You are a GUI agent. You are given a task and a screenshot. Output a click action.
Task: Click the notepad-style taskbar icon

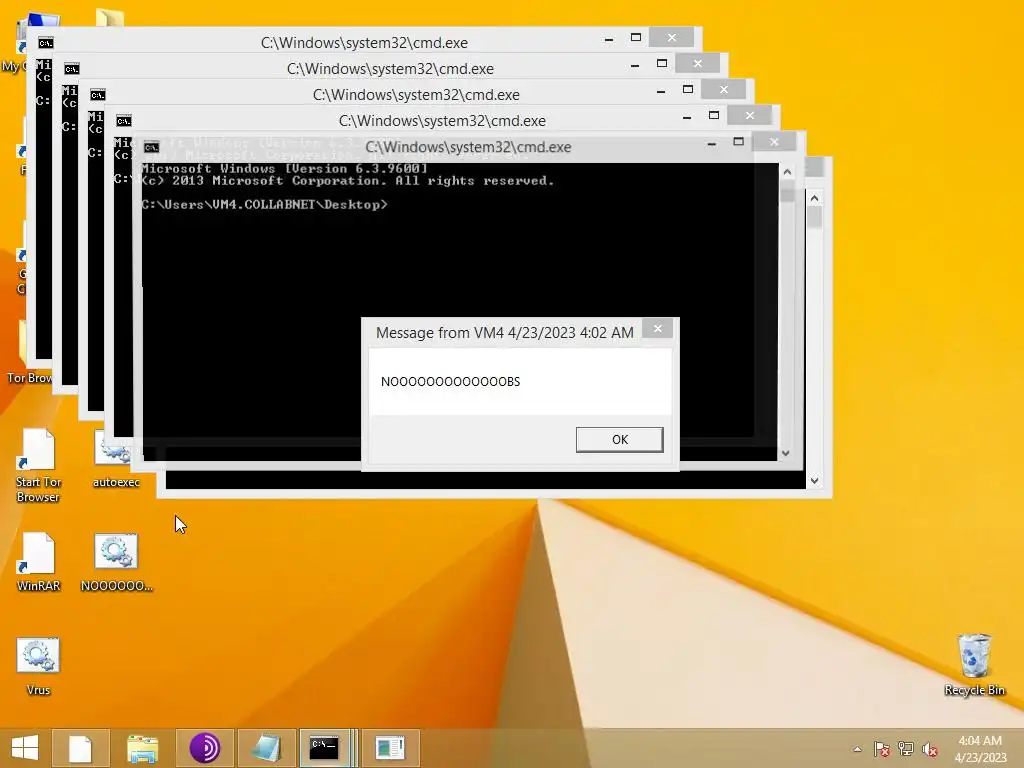coord(266,748)
